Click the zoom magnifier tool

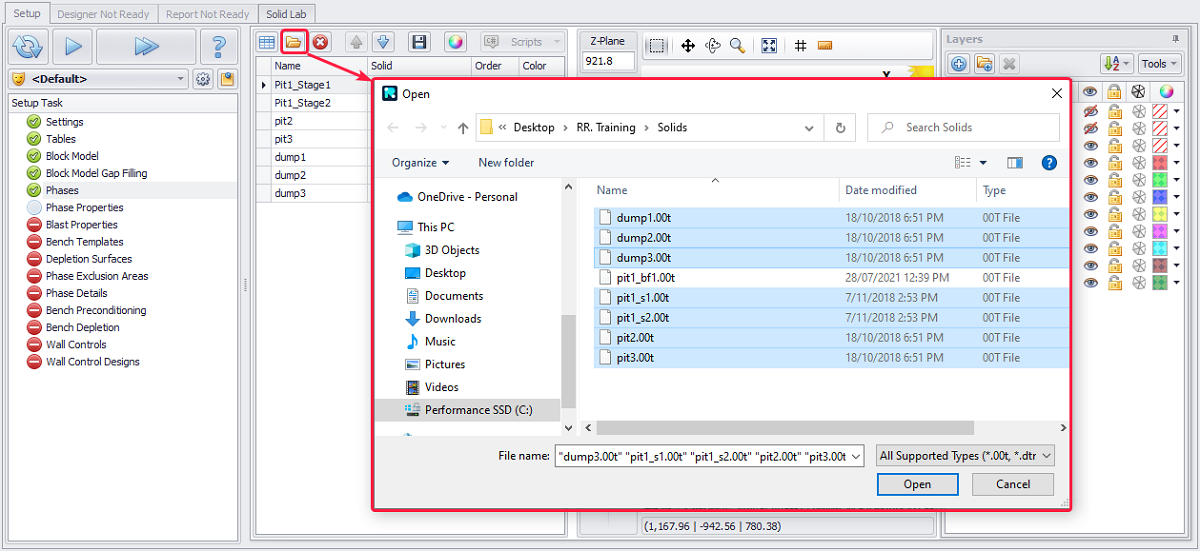[x=737, y=46]
